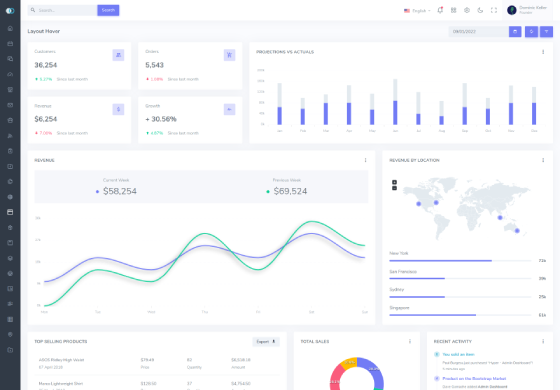Zoom out on the world map
The width and height of the screenshot is (560, 390).
394,188
